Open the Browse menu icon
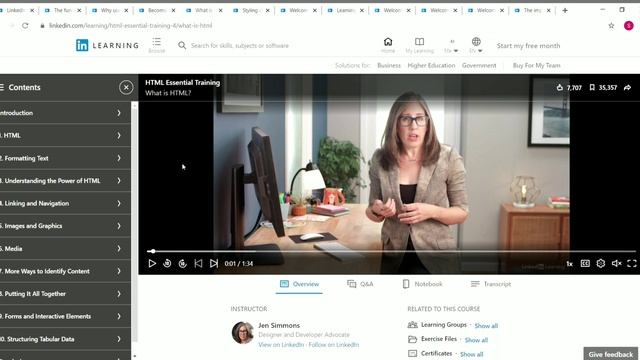640x360 pixels. point(156,45)
